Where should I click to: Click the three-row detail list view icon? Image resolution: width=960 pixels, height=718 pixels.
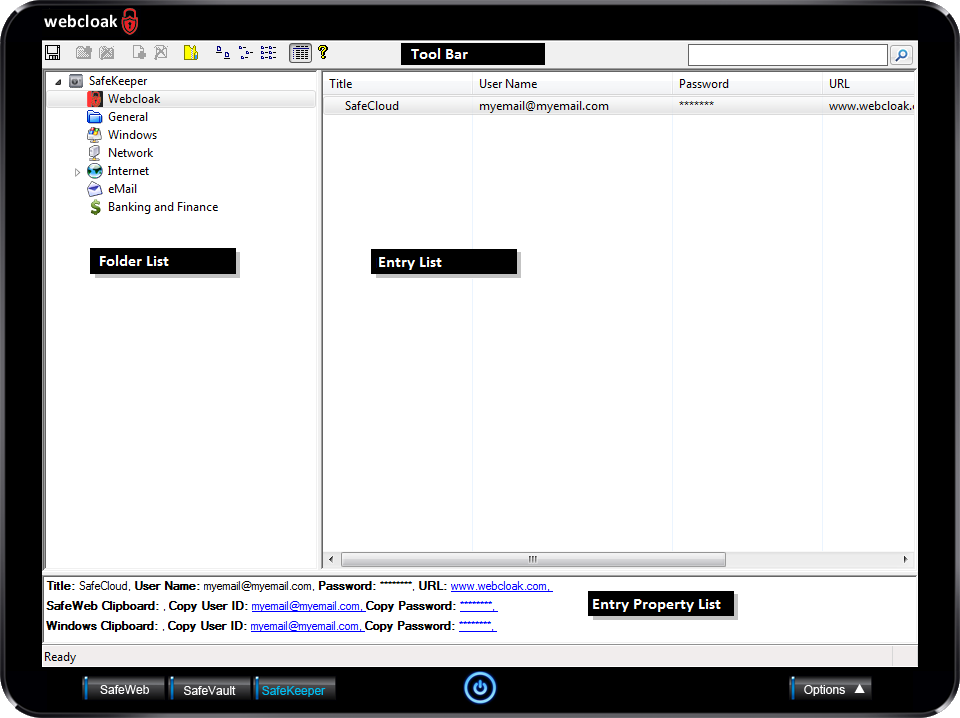[268, 53]
